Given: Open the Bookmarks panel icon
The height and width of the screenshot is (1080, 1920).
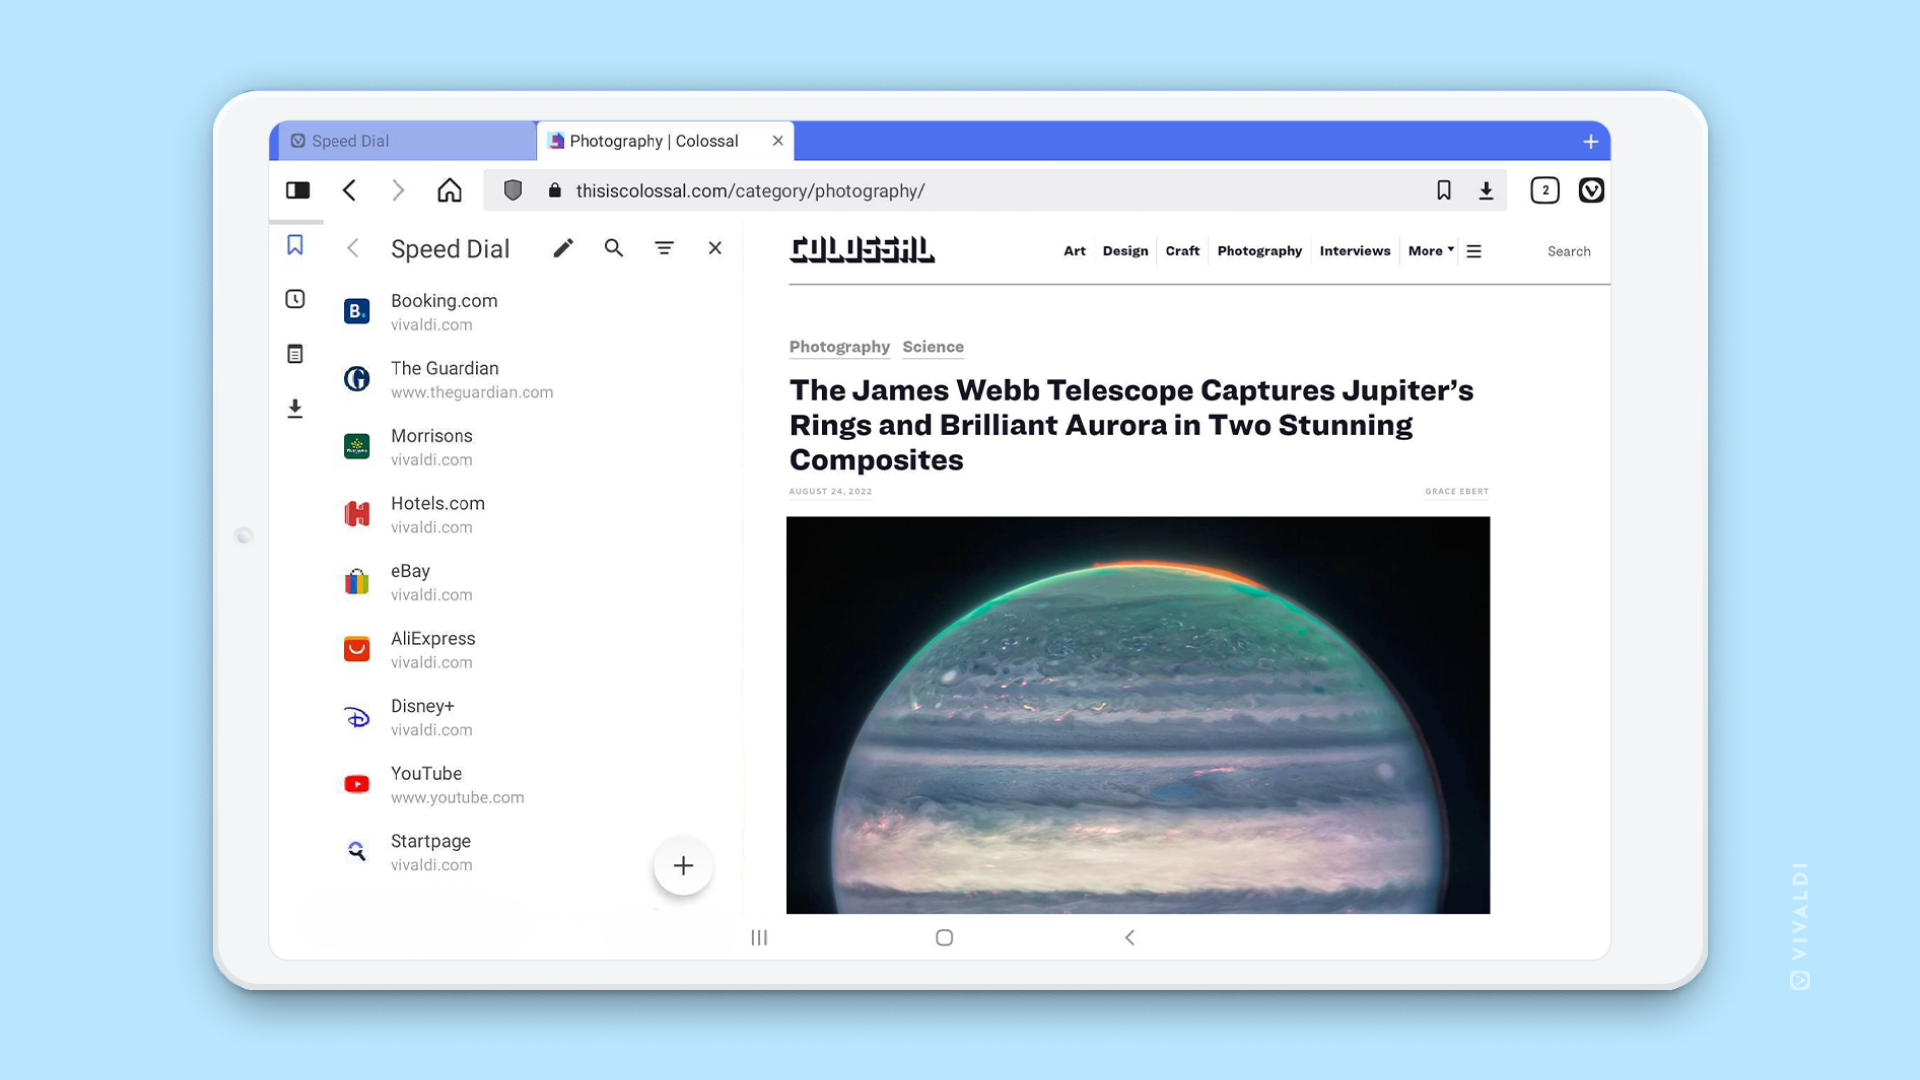Looking at the screenshot, I should 294,245.
